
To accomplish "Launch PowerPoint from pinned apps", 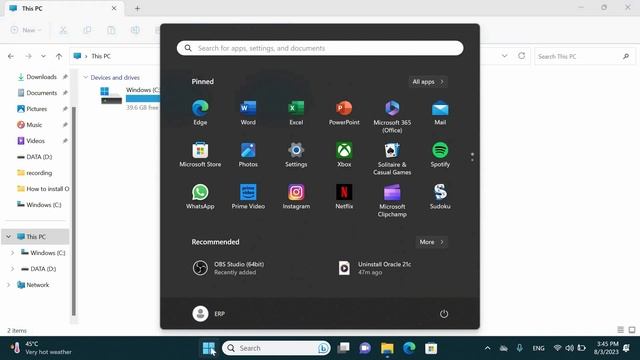I will click(x=344, y=112).
